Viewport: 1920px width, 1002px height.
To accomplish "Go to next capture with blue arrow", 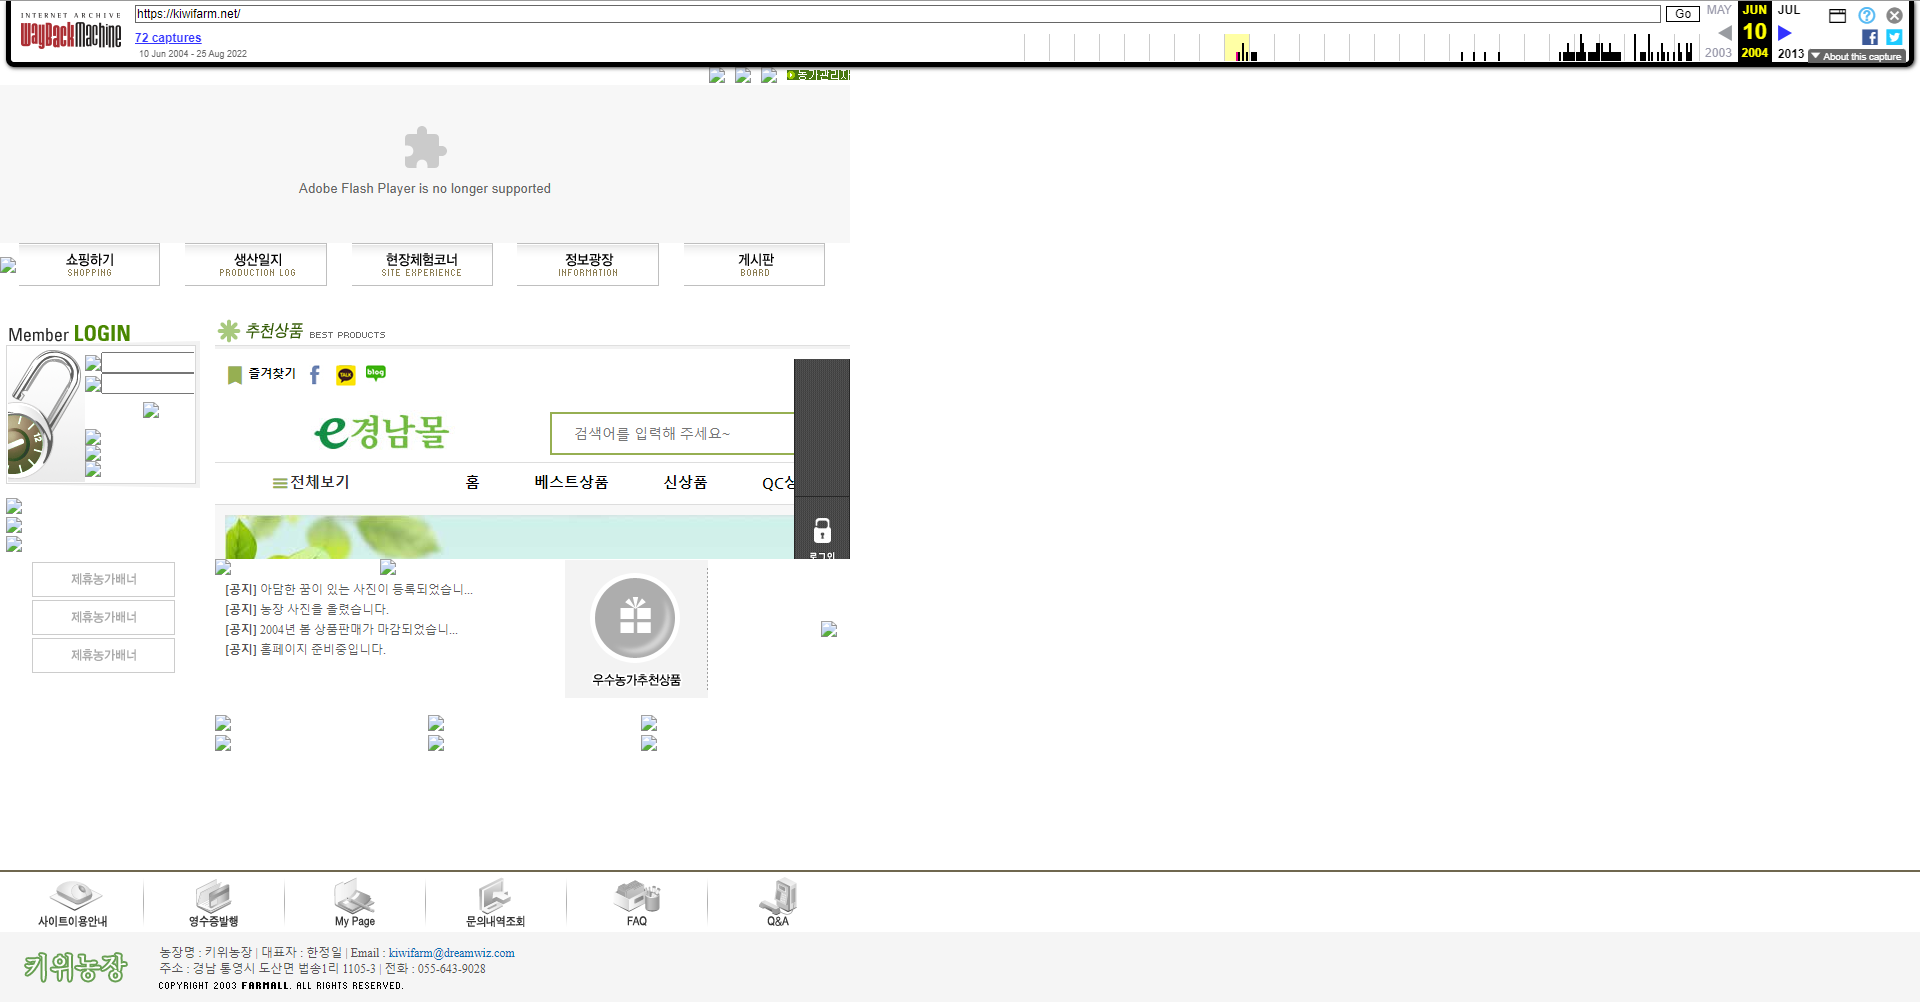I will pyautogui.click(x=1785, y=33).
